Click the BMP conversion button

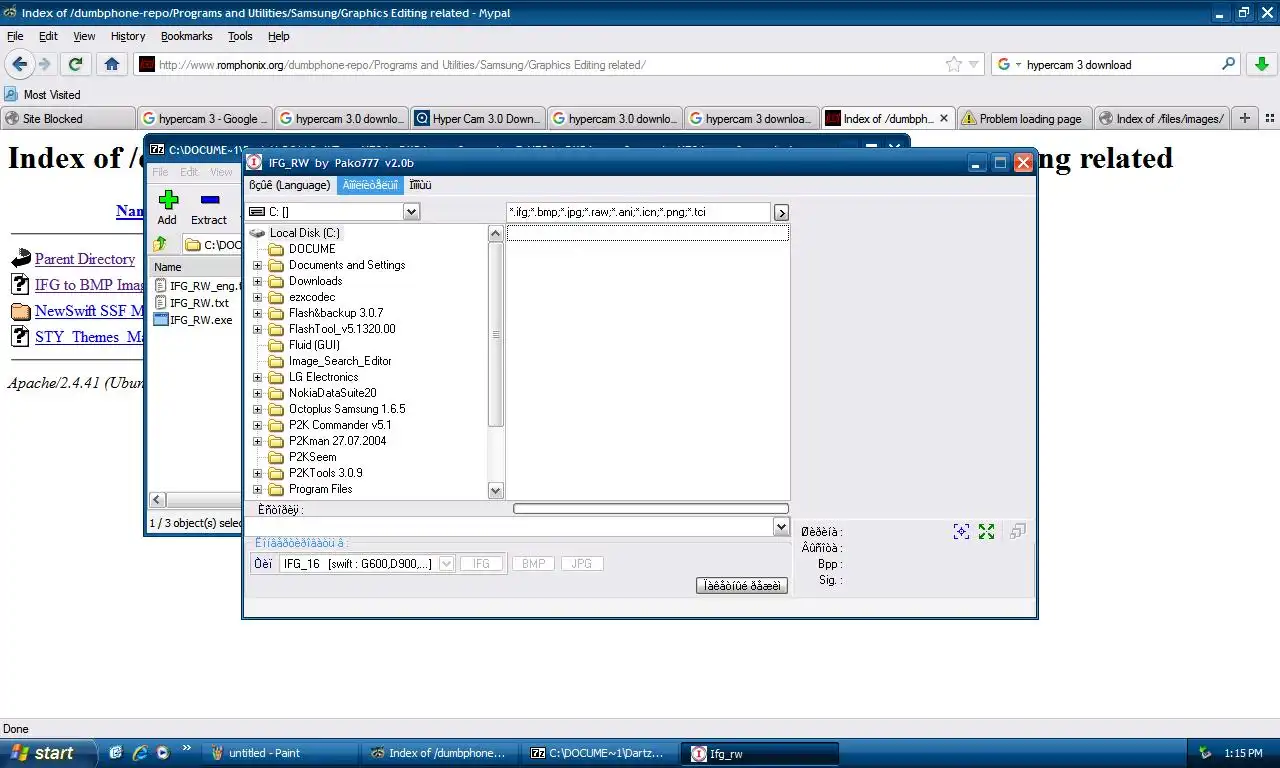coord(534,564)
